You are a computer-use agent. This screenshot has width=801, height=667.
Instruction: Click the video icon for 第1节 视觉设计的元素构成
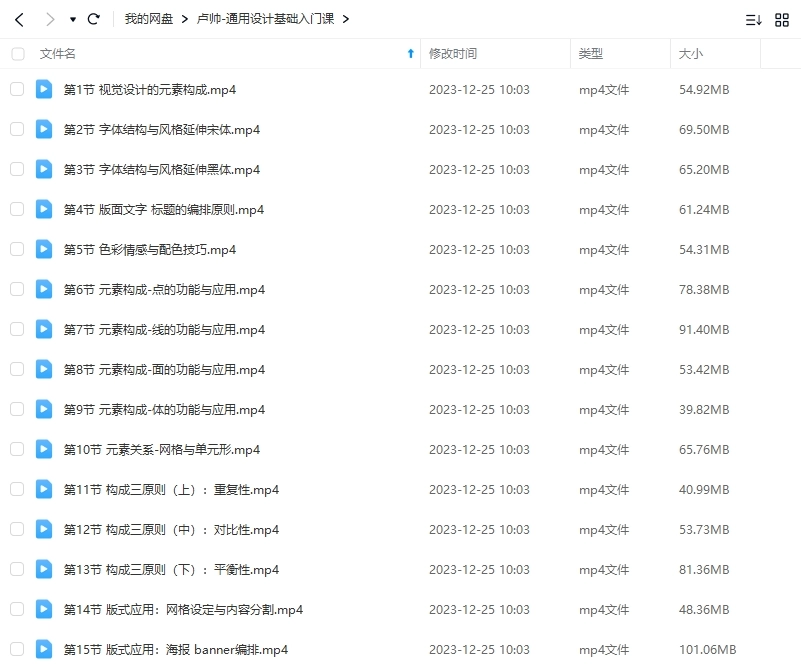click(x=44, y=89)
